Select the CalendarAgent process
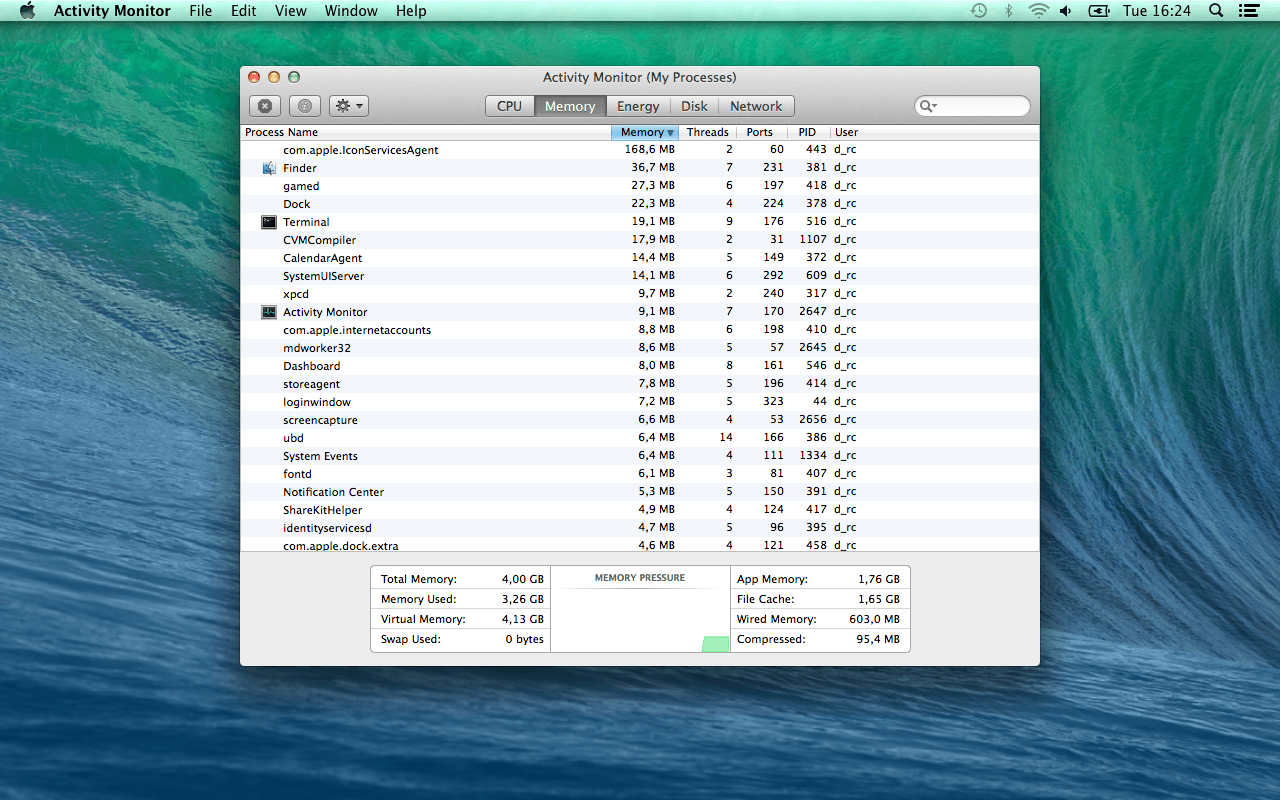 click(x=640, y=258)
